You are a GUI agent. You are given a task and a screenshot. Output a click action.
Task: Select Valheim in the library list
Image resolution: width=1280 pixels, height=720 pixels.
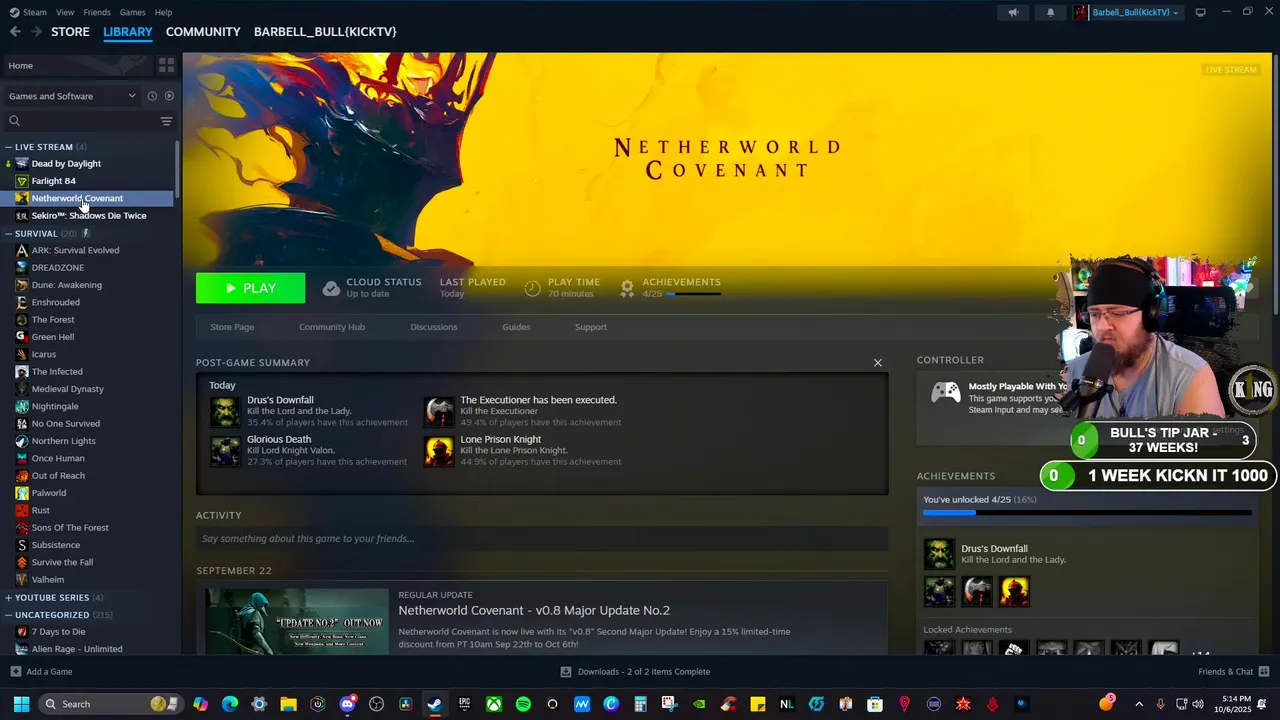[x=48, y=580]
